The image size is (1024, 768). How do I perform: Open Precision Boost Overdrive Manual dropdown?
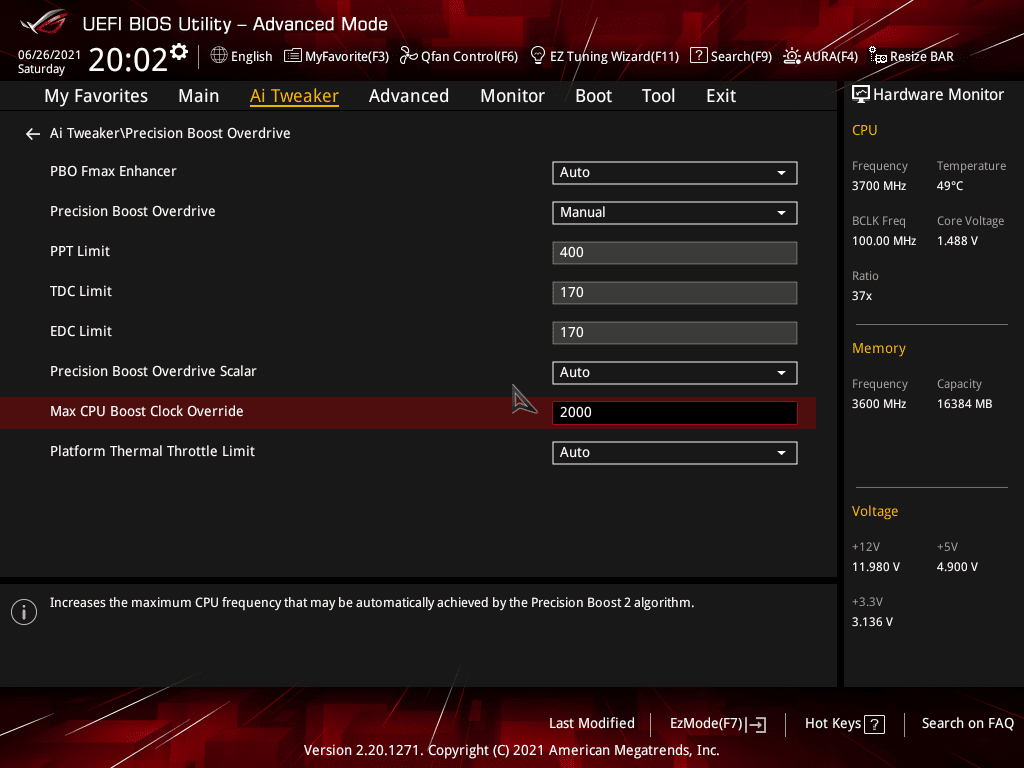675,212
